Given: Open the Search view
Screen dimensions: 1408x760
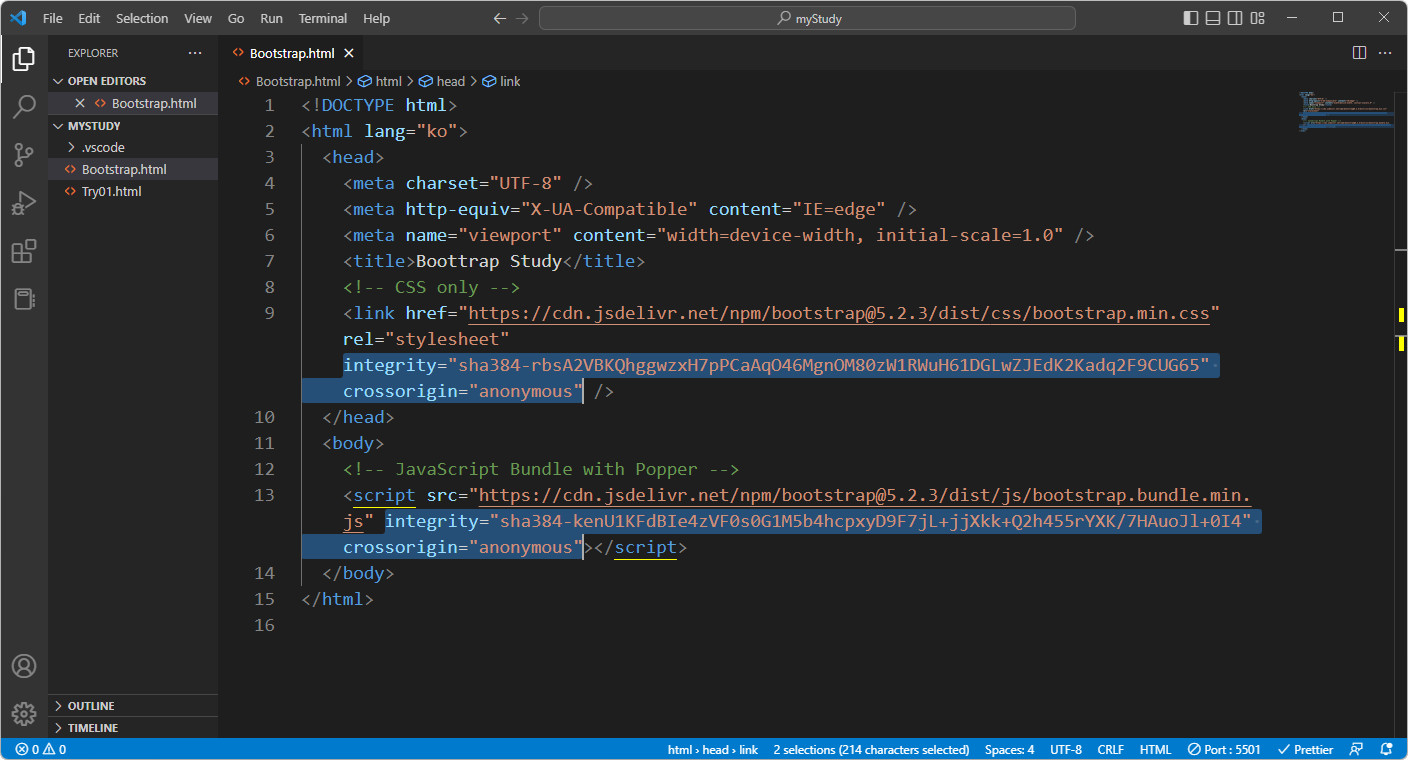Looking at the screenshot, I should click(24, 107).
